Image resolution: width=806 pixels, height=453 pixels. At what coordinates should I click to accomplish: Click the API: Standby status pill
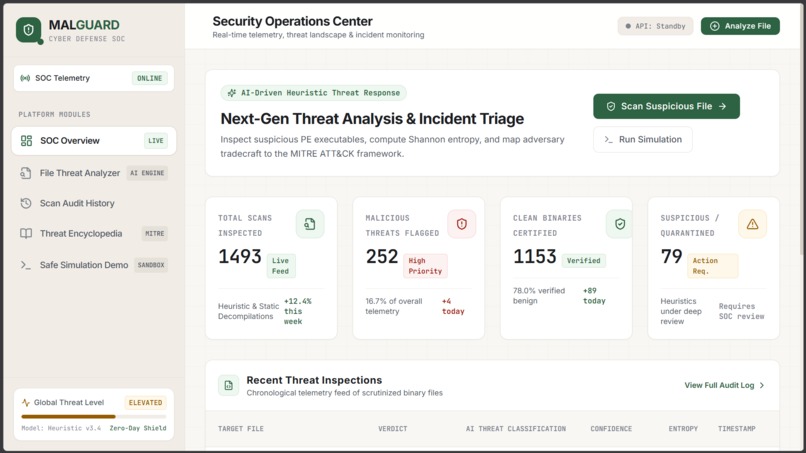(655, 26)
